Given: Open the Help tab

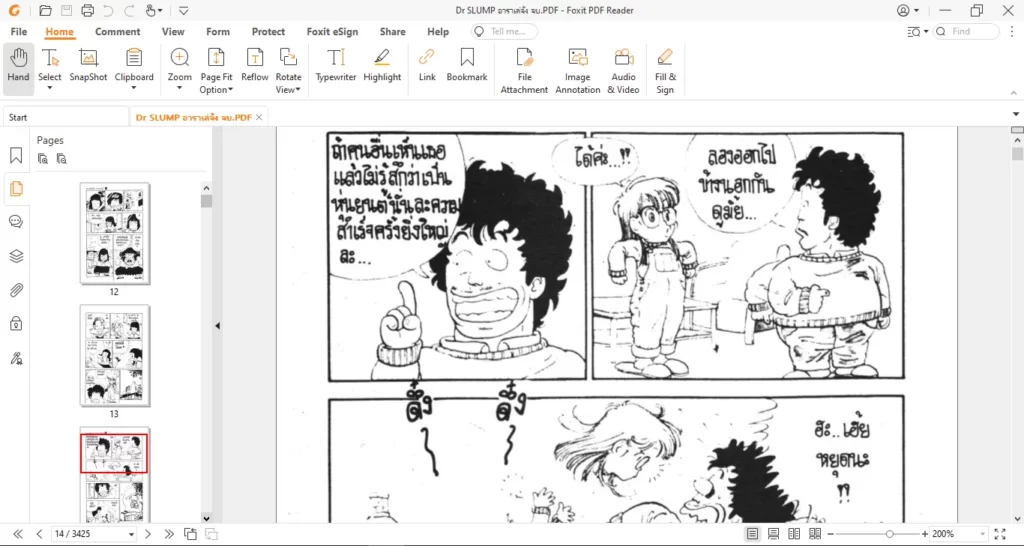Looking at the screenshot, I should 438,31.
